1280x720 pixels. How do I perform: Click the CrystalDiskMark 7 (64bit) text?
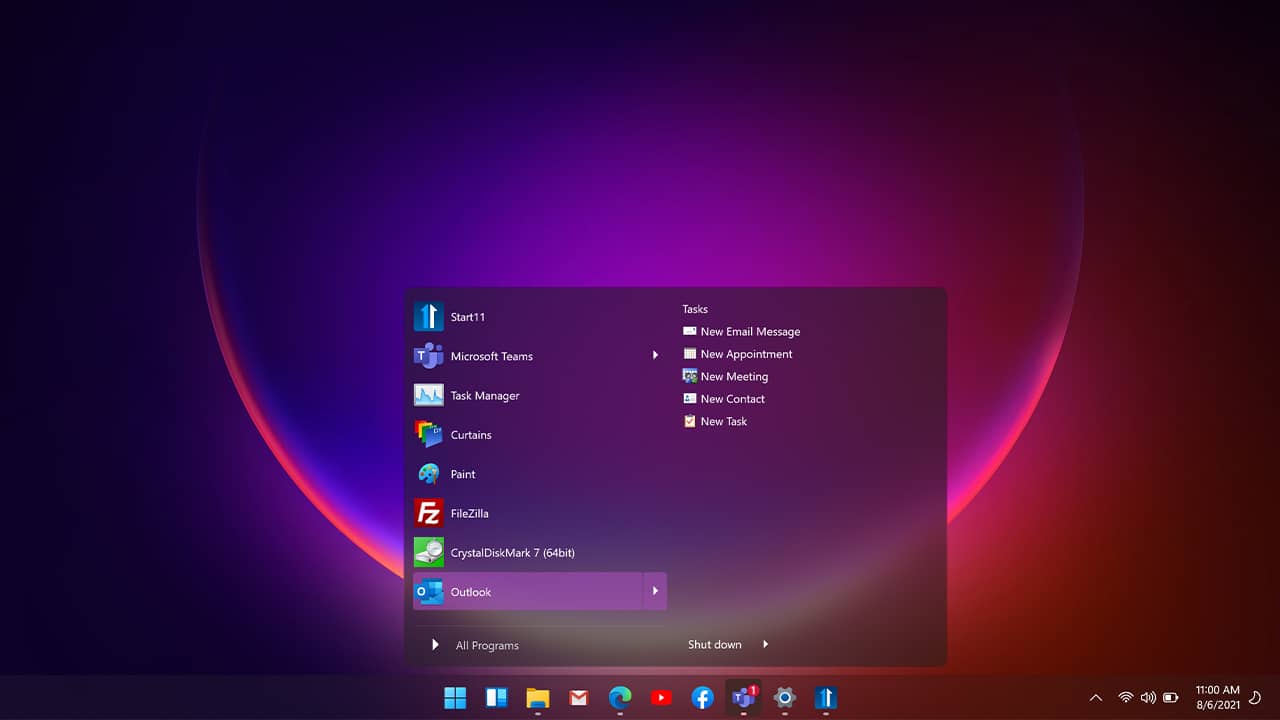pos(513,553)
